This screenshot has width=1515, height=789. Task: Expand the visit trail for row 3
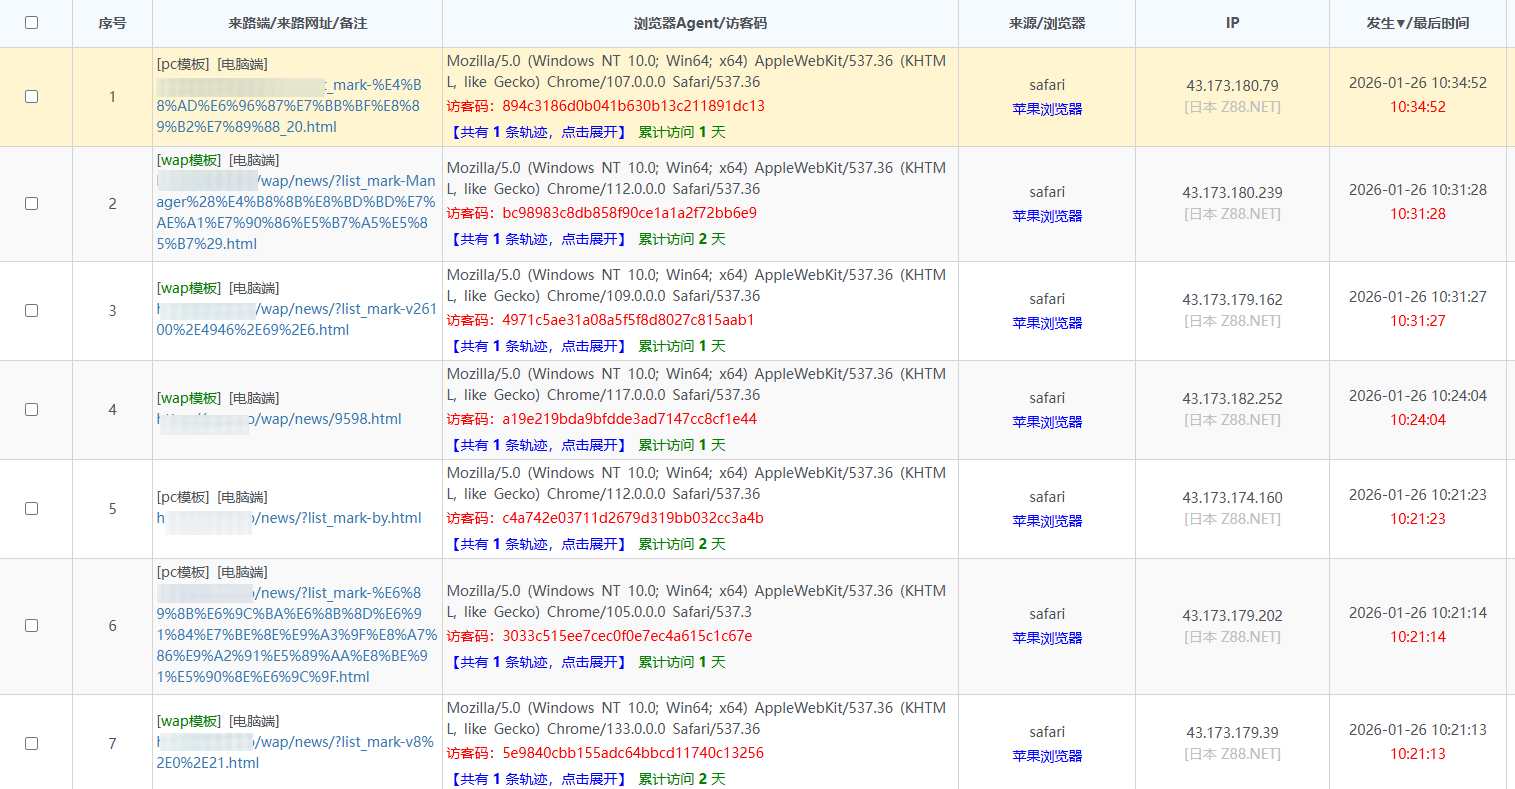(x=539, y=346)
